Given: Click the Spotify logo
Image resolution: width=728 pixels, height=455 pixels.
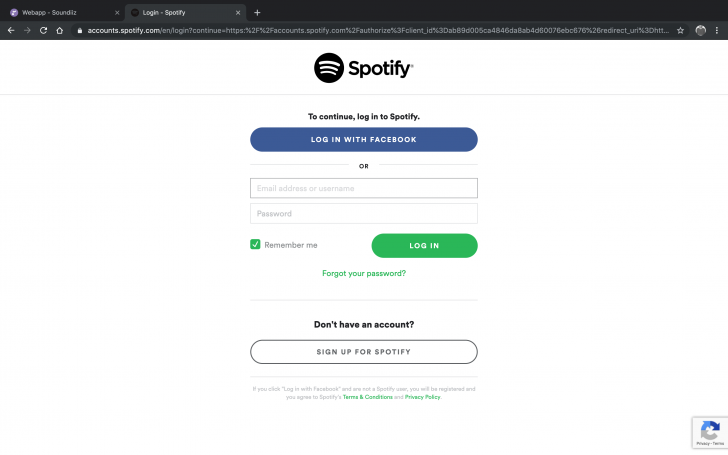Looking at the screenshot, I should point(364,68).
